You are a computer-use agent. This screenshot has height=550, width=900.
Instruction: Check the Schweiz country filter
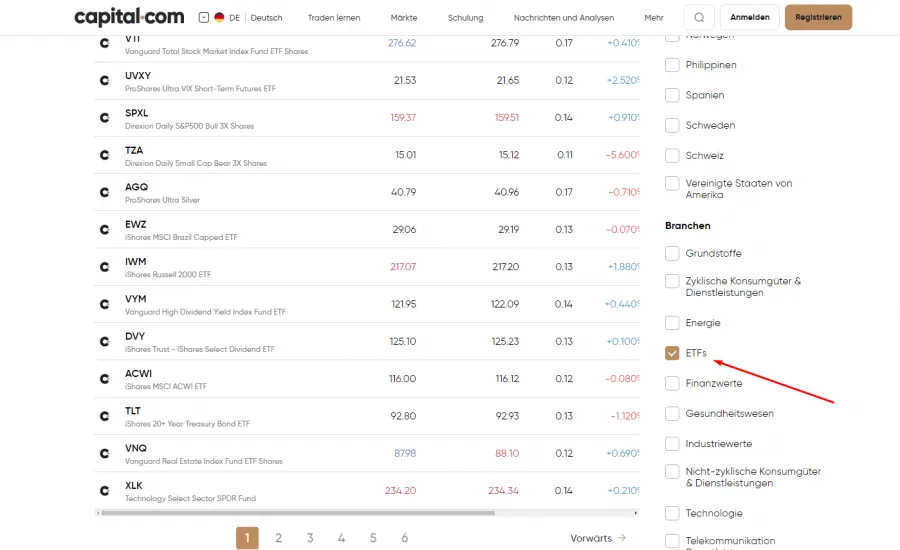[x=672, y=156]
